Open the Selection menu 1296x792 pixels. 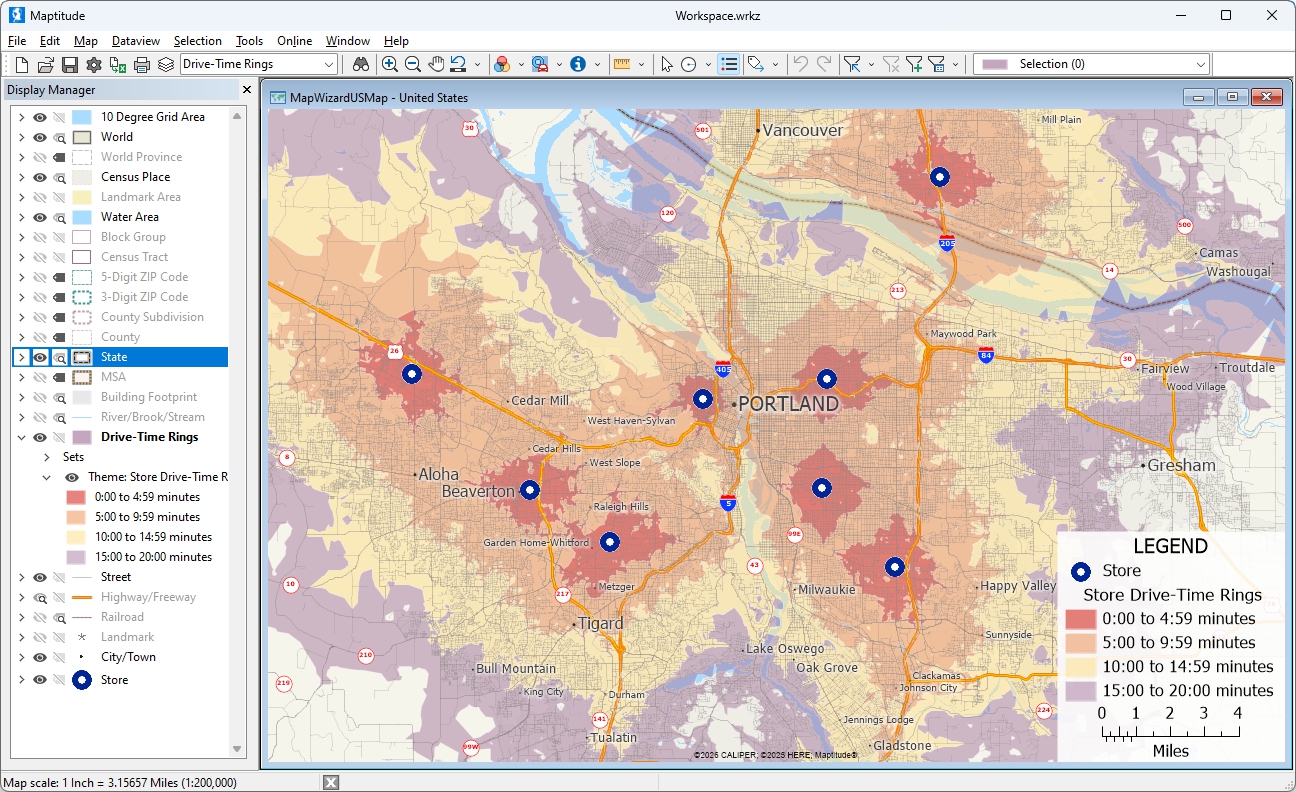point(197,41)
